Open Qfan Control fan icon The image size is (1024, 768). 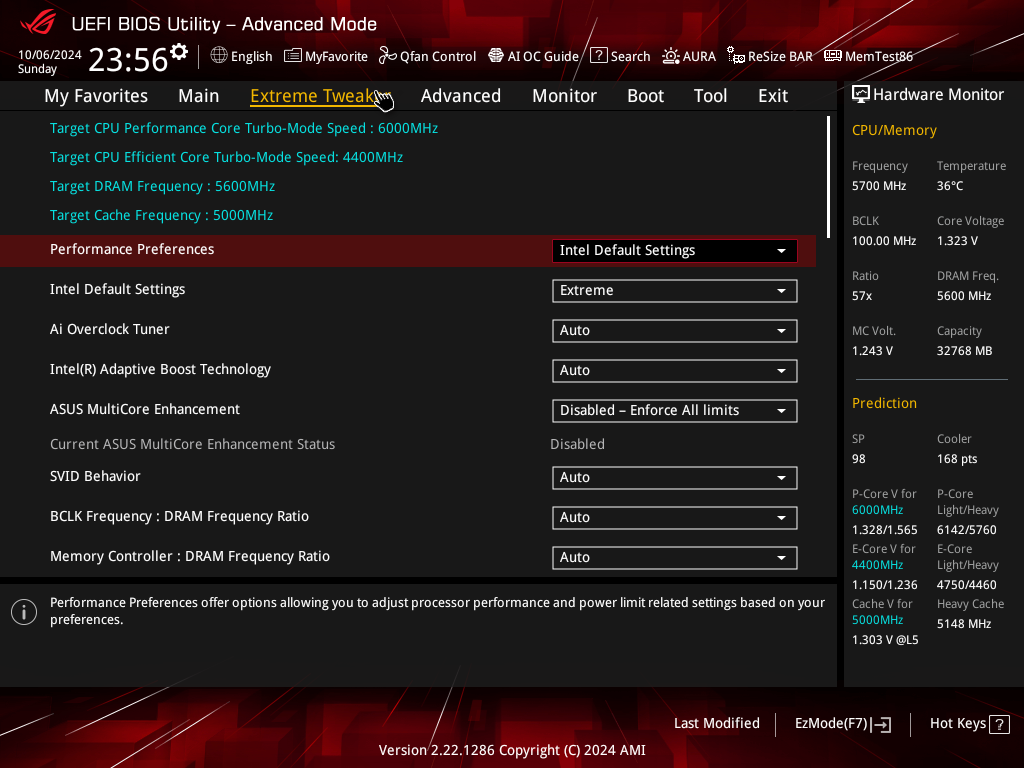pyautogui.click(x=388, y=56)
